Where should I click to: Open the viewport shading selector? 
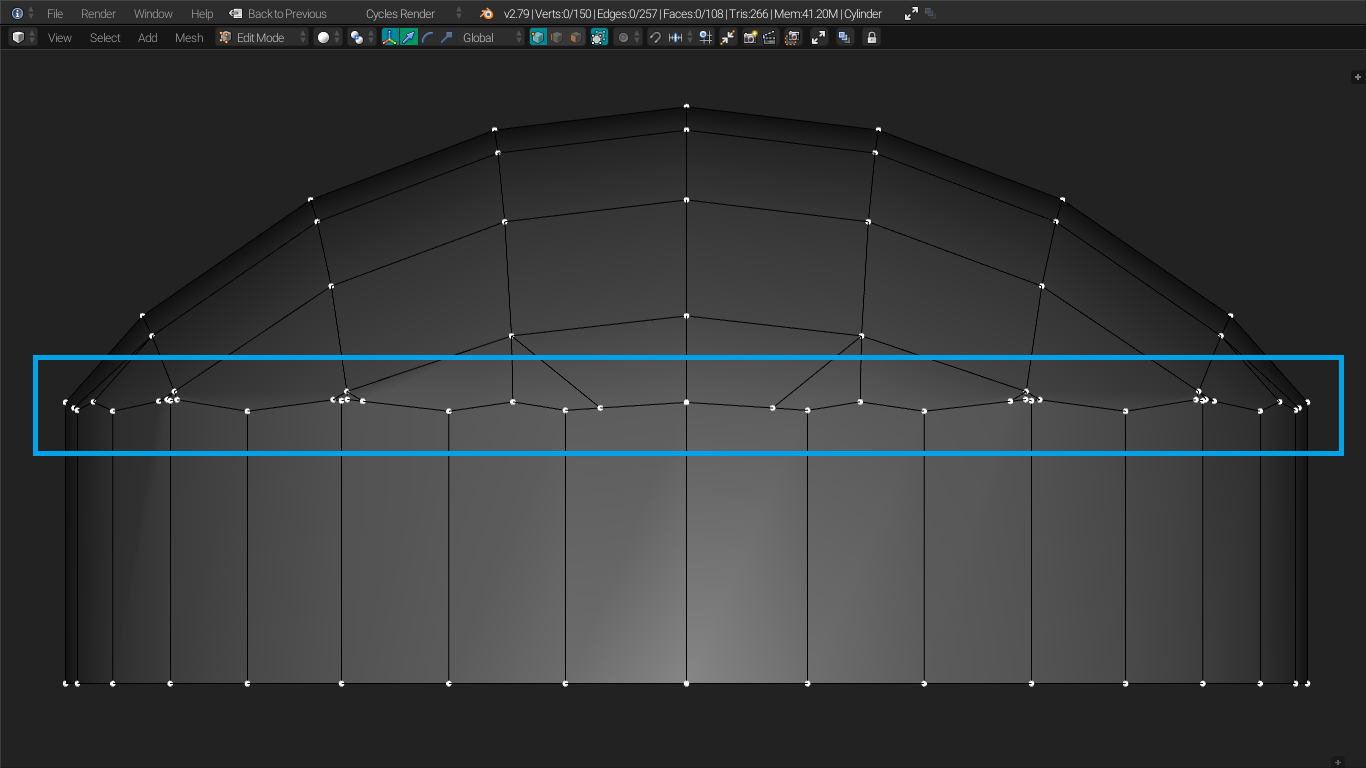point(329,37)
